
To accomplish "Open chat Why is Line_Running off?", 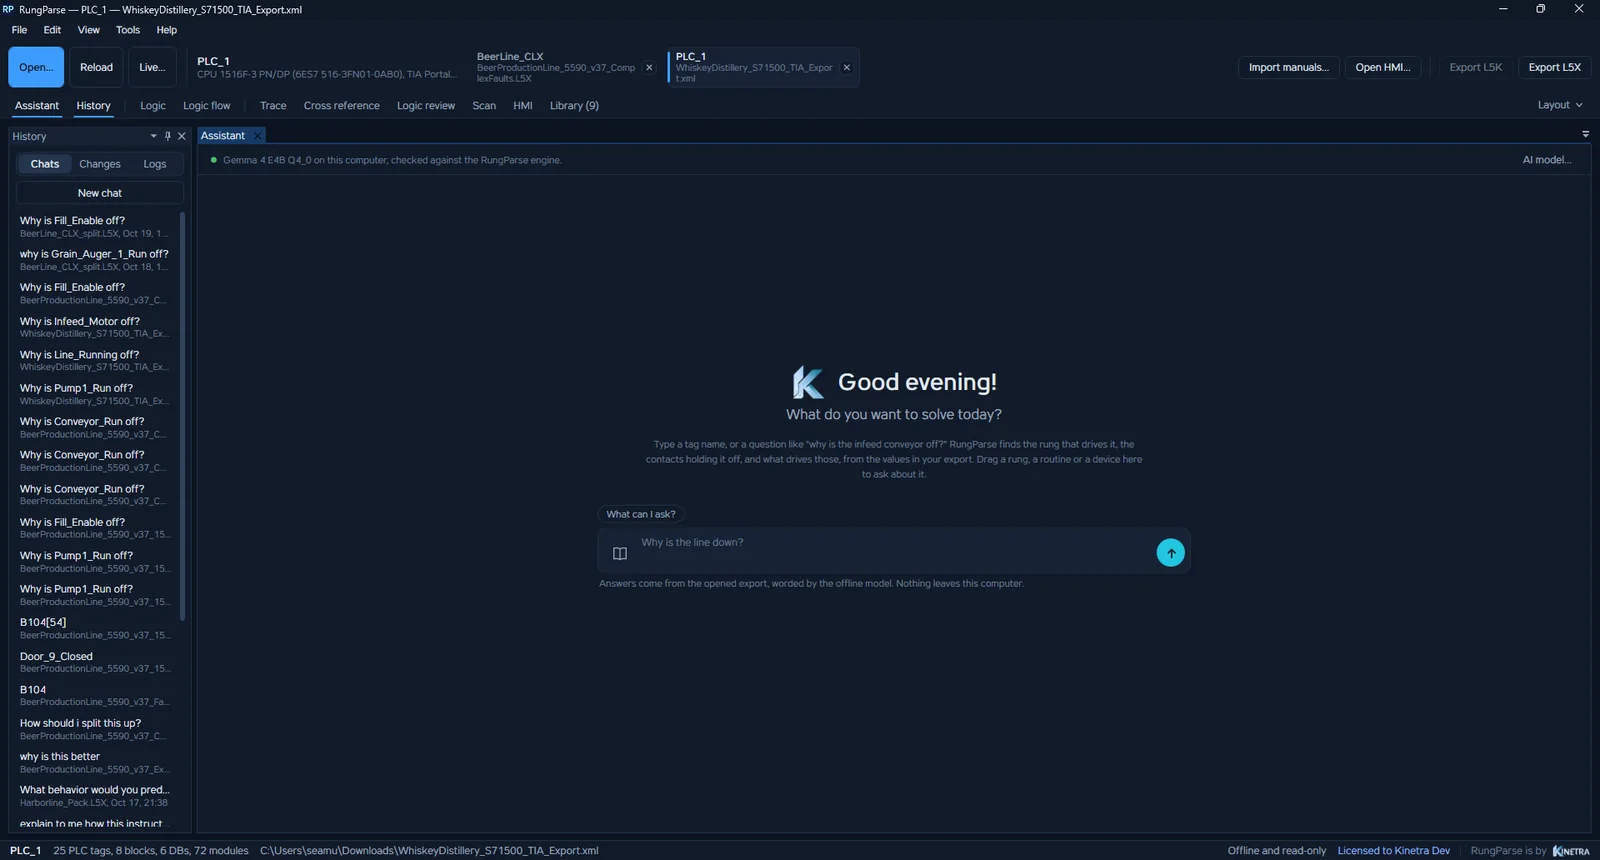I will point(95,361).
